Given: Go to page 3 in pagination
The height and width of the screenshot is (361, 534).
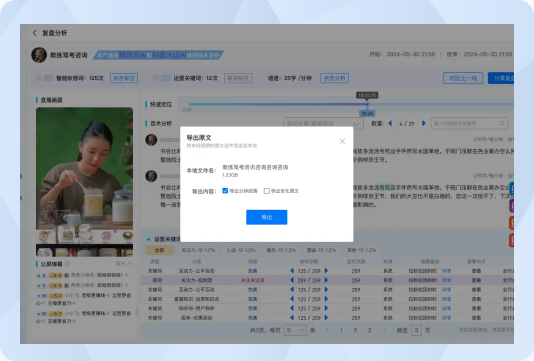Looking at the screenshot, I should (x=369, y=330).
